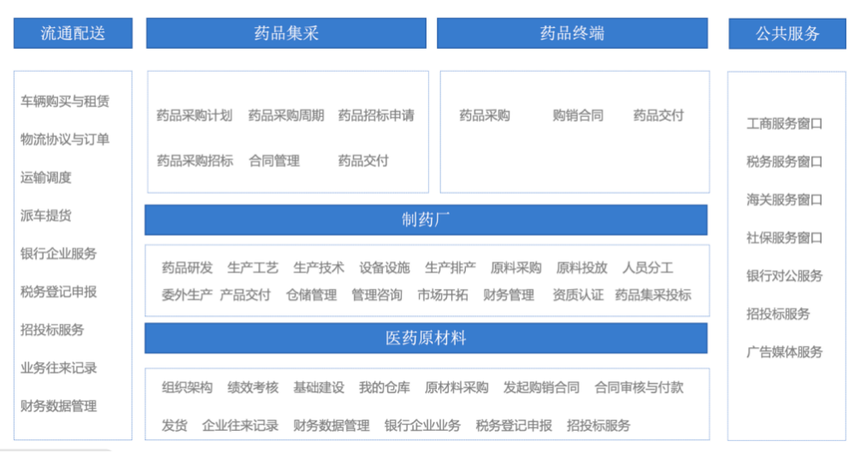Open 派车提货 entry
This screenshot has height=453, width=860.
(x=46, y=216)
